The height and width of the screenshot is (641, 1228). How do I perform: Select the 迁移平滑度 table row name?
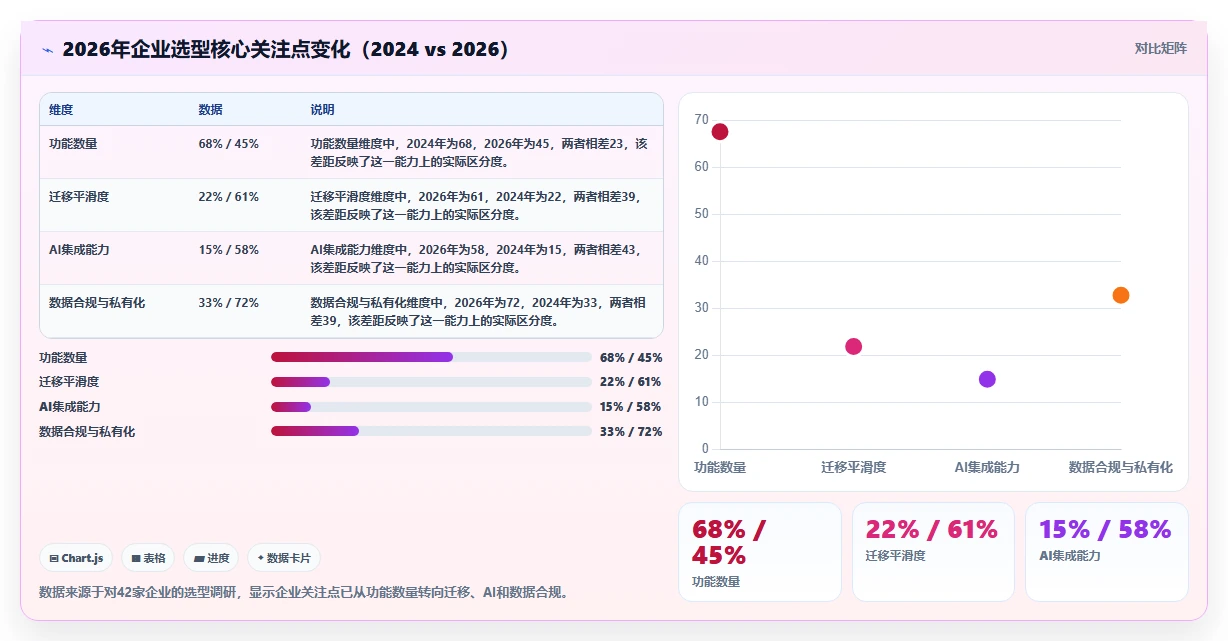tap(79, 196)
